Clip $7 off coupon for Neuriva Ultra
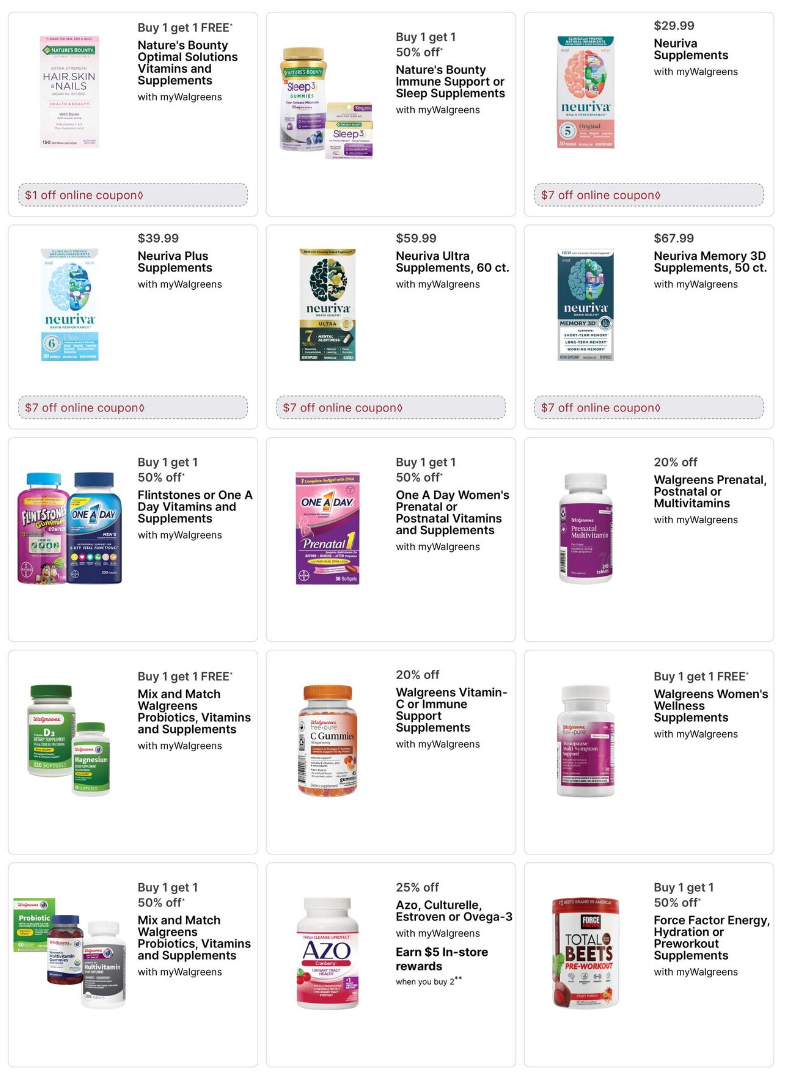This screenshot has width=790, height=1078. click(391, 408)
